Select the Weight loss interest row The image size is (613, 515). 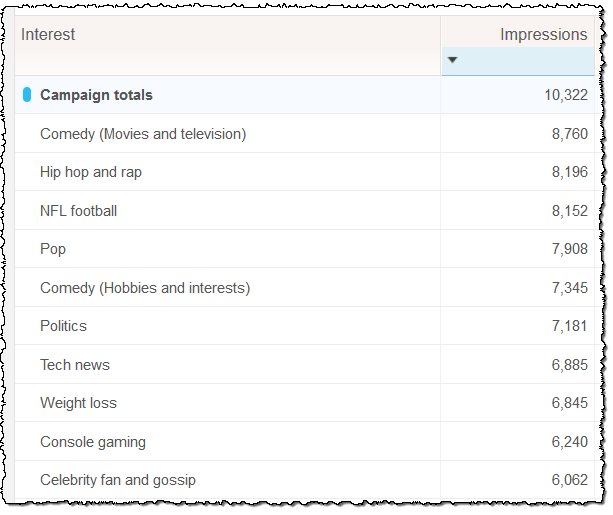(78, 403)
